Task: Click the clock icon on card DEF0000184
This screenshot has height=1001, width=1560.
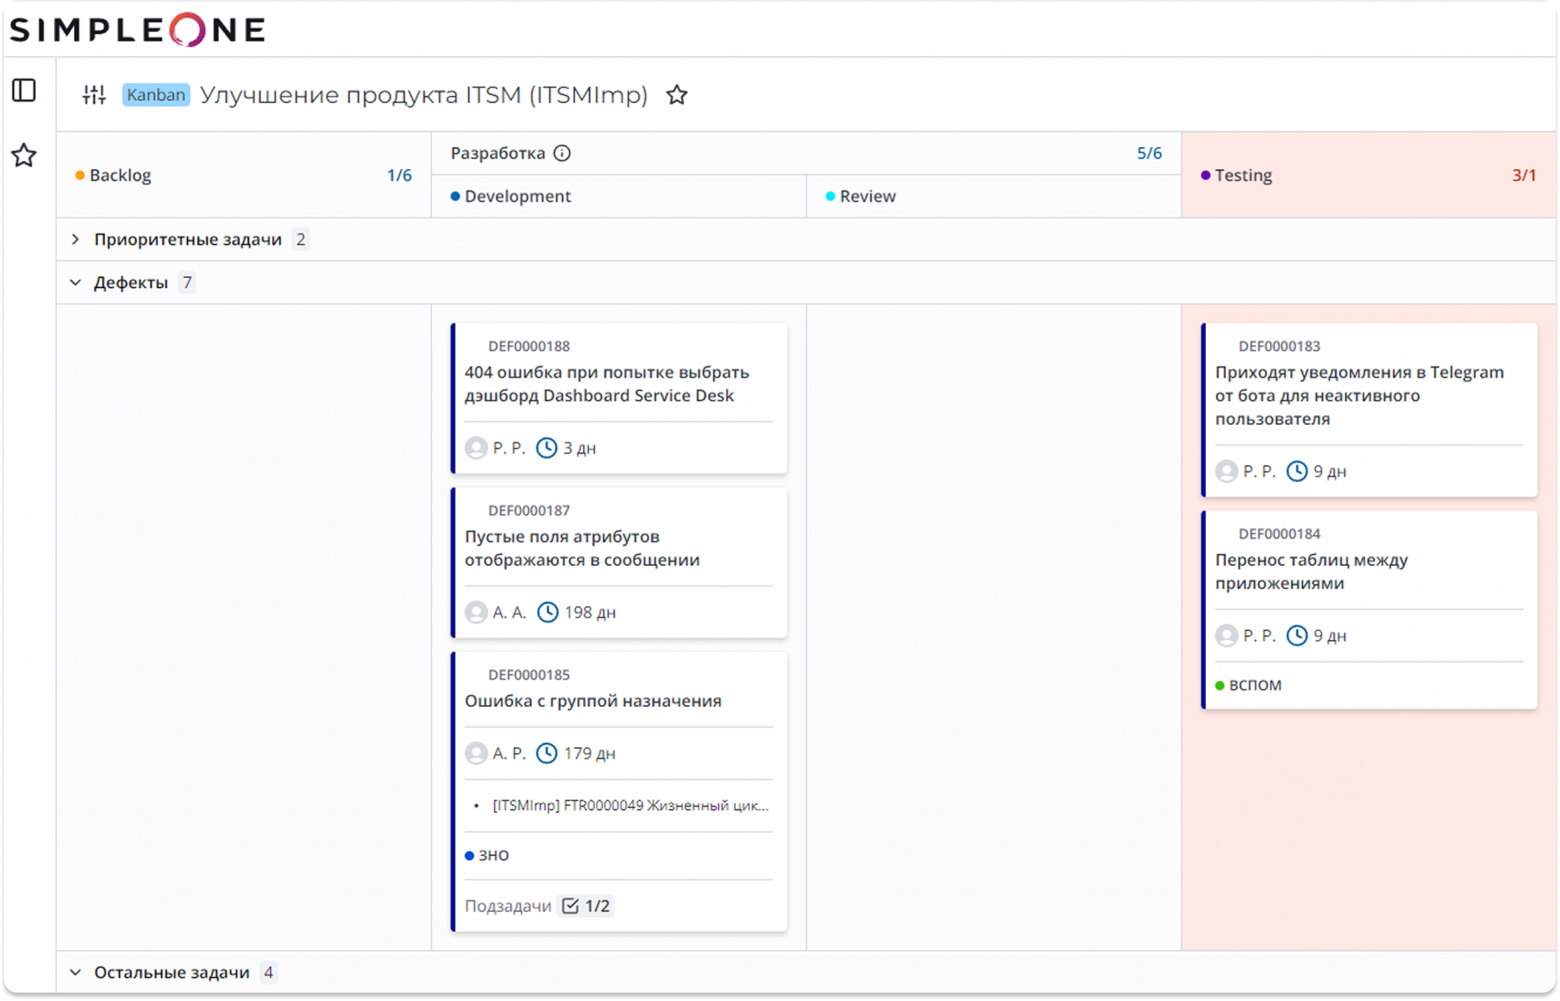Action: (x=1299, y=635)
